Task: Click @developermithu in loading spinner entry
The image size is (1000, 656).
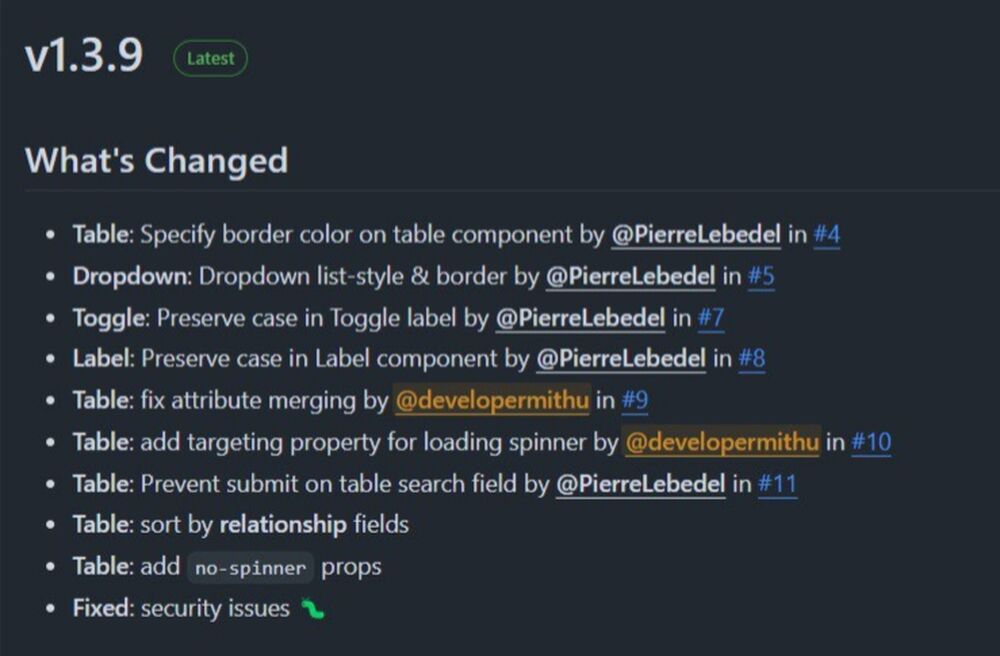Action: pos(722,442)
